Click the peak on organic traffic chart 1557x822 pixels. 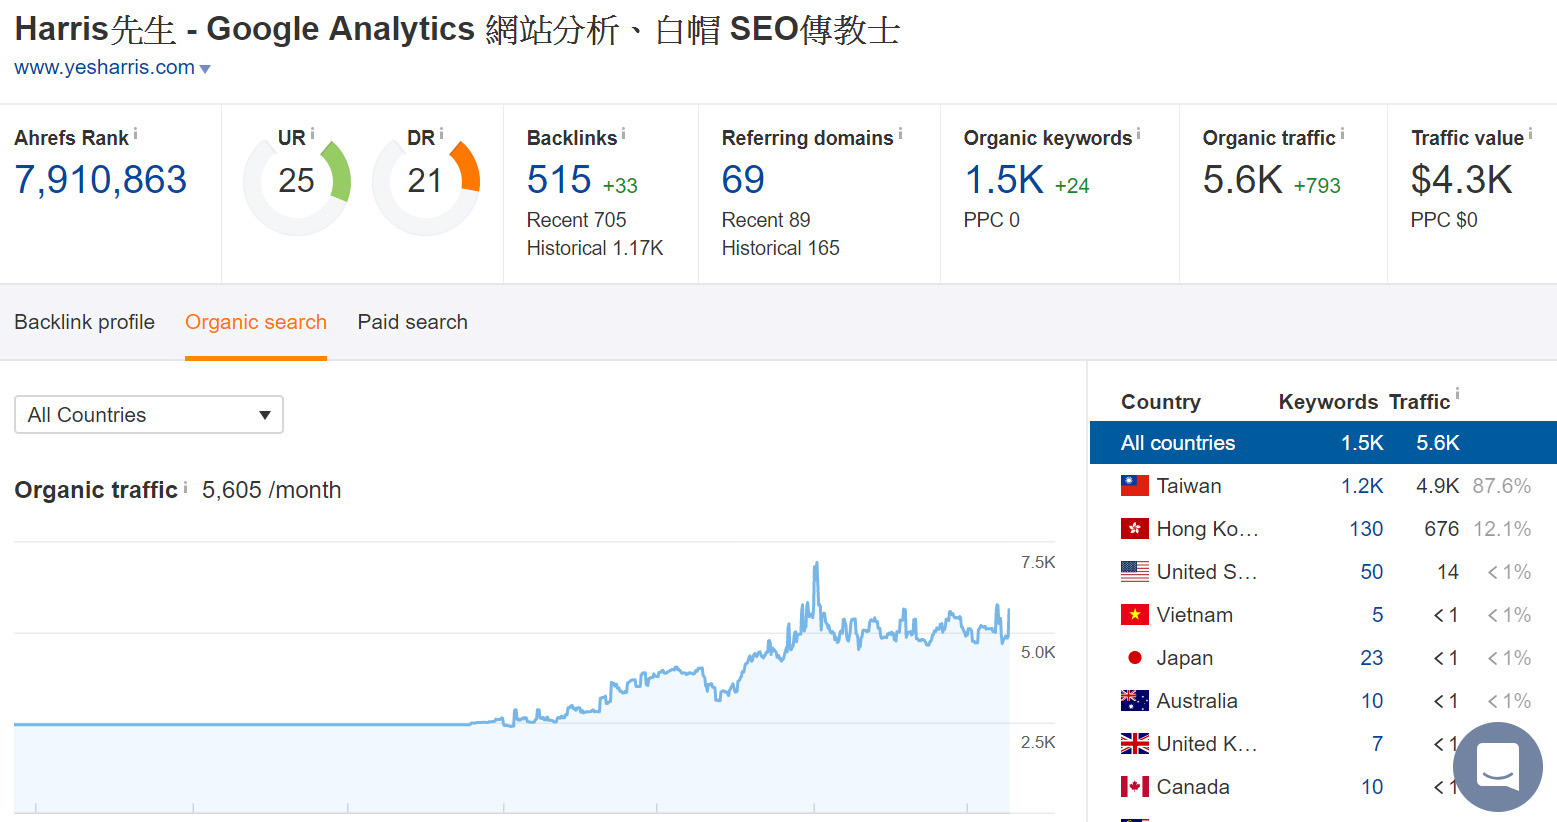pyautogui.click(x=816, y=565)
